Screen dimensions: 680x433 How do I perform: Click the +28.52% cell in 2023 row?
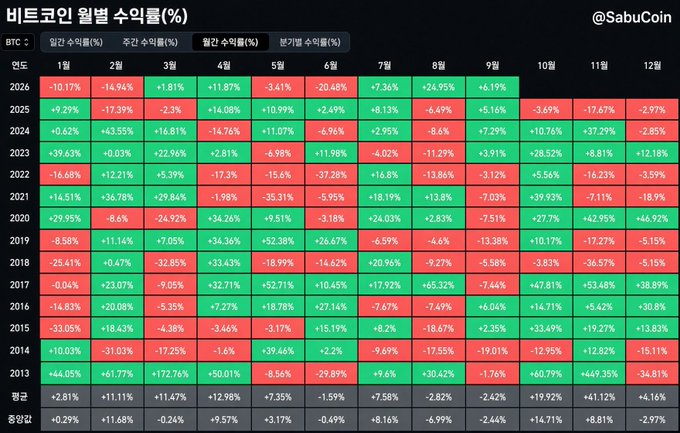pos(546,153)
